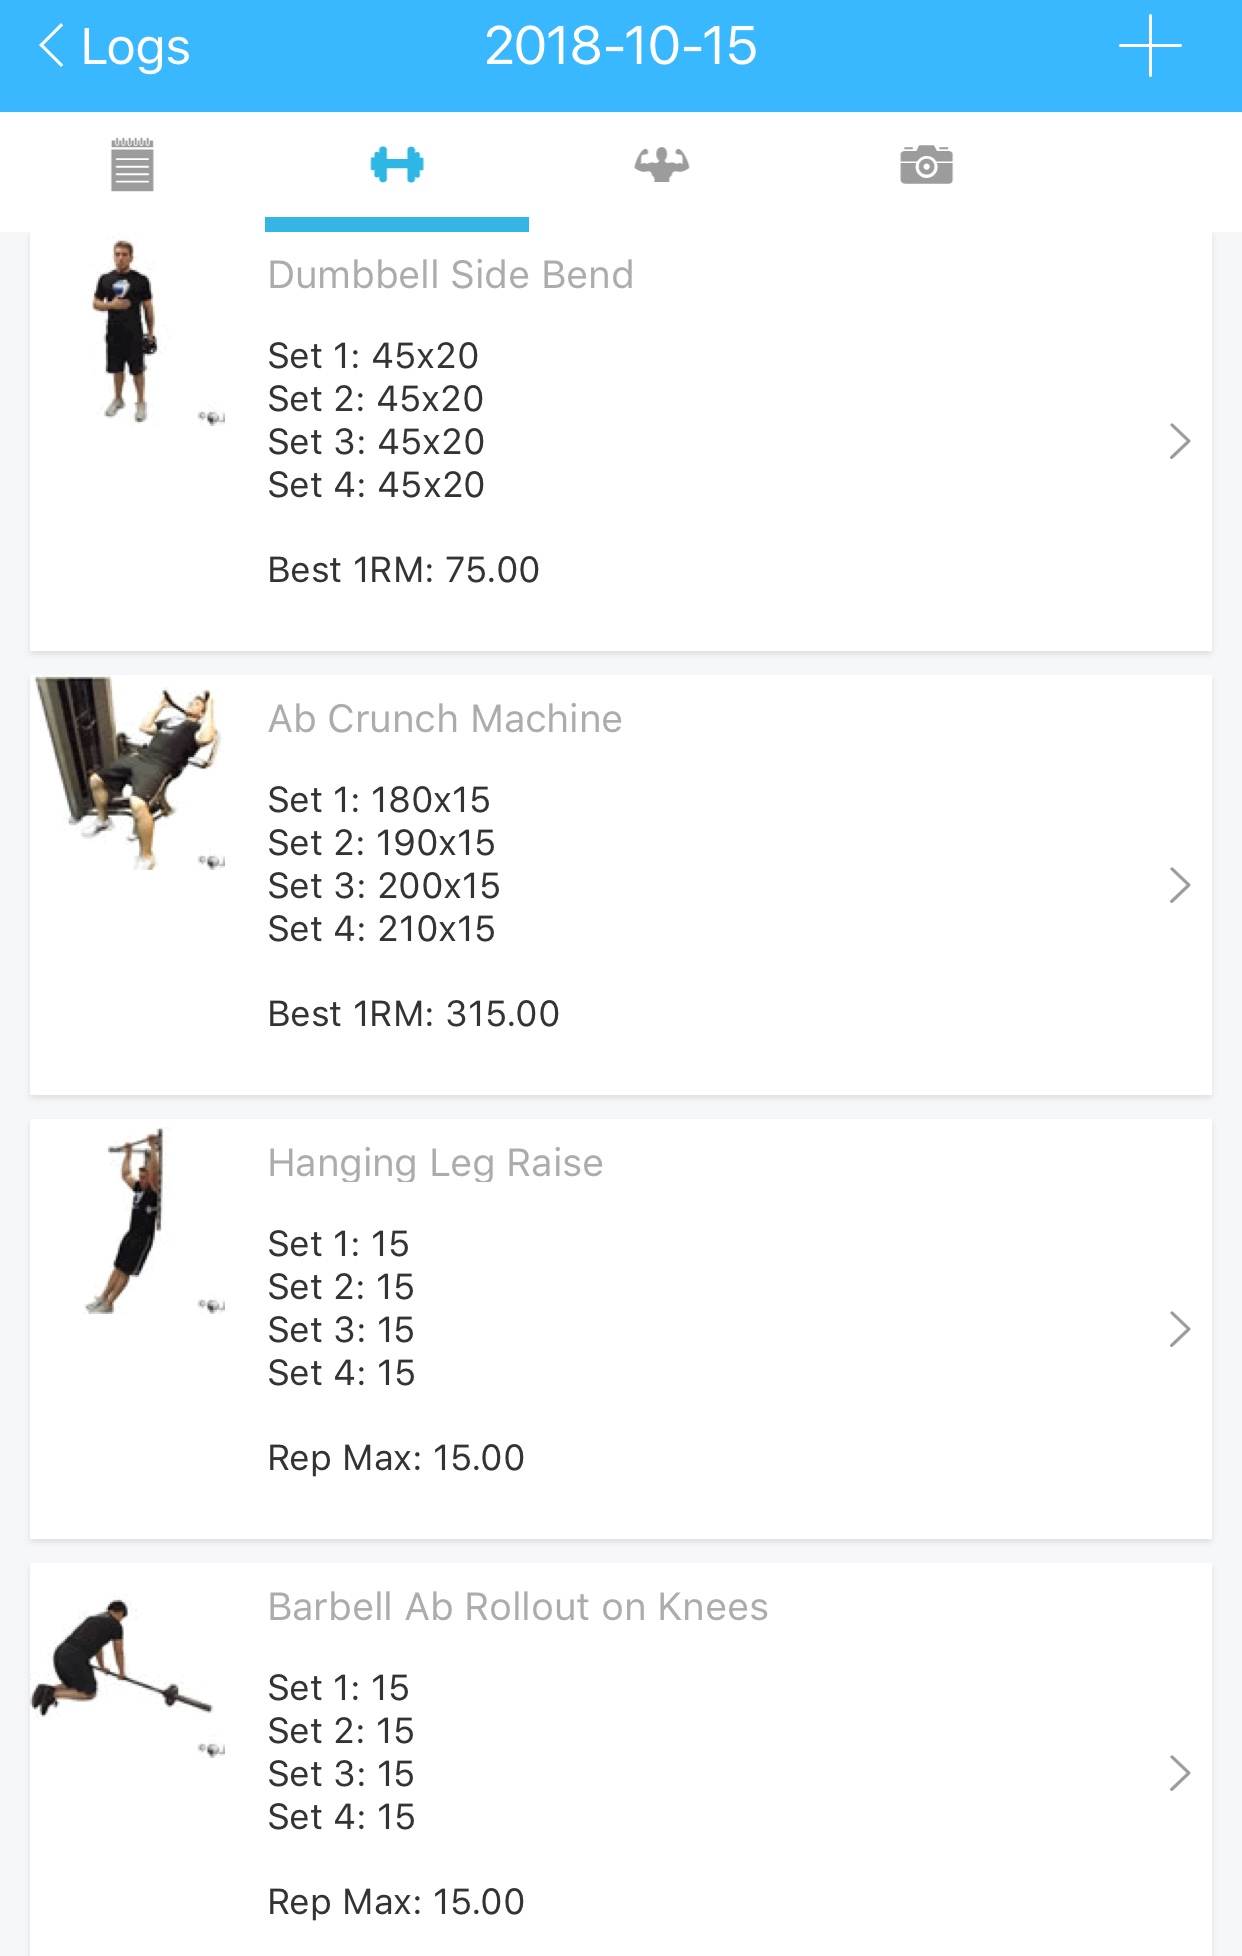Open the body measurements muscle icon tab
The height and width of the screenshot is (1956, 1242).
[x=661, y=164]
